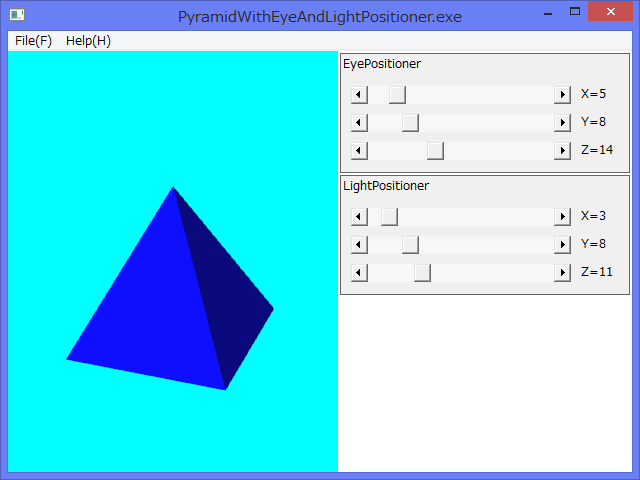
Task: Click right arrow of EyePositioner Z scrollbar
Action: pos(562,151)
